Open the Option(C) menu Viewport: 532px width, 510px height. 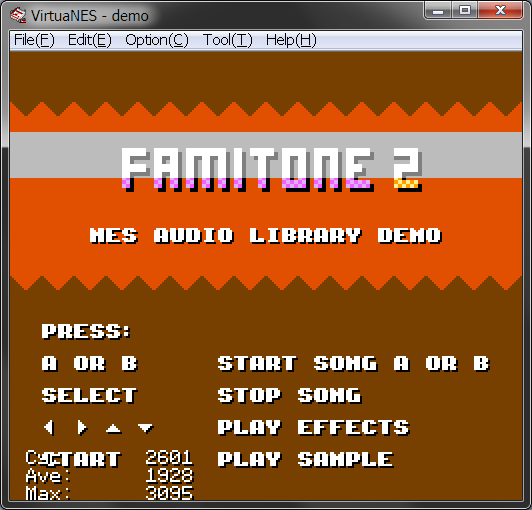(157, 40)
